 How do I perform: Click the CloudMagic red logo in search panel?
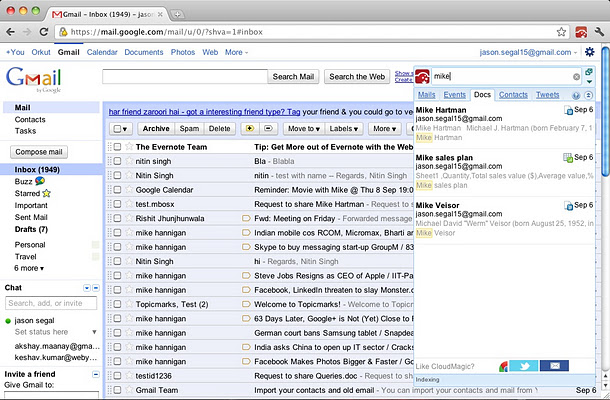coord(422,76)
